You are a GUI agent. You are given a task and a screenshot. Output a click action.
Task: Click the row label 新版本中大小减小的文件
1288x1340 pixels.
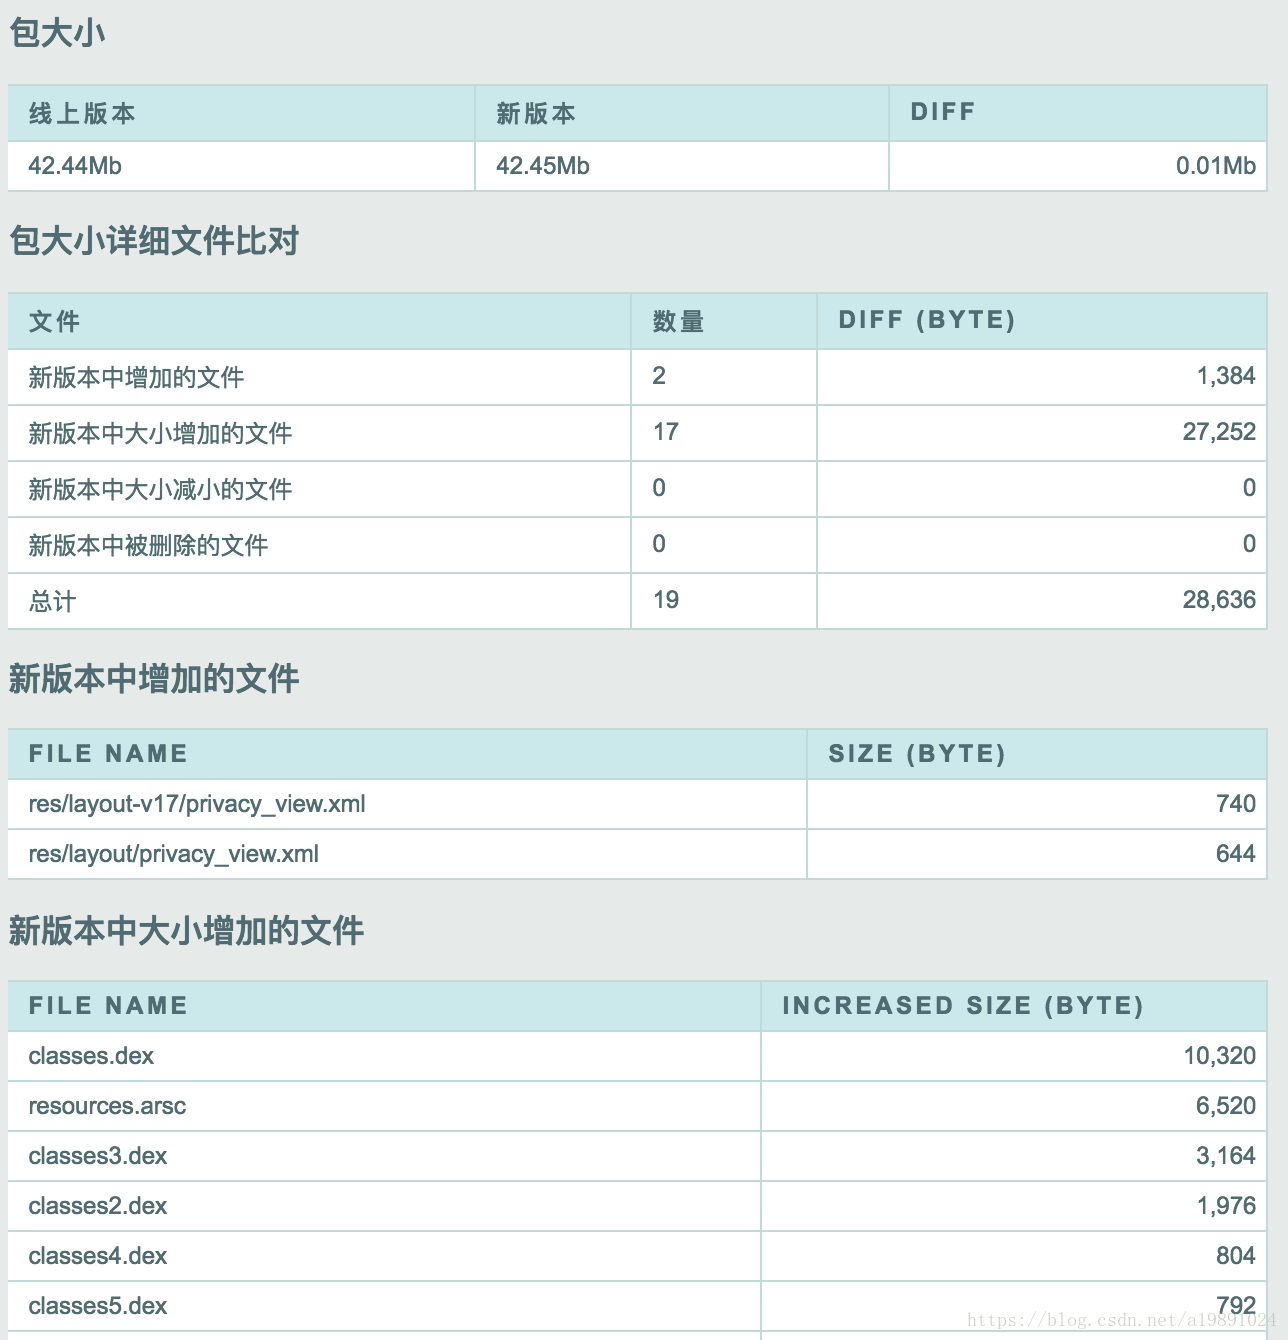point(160,489)
